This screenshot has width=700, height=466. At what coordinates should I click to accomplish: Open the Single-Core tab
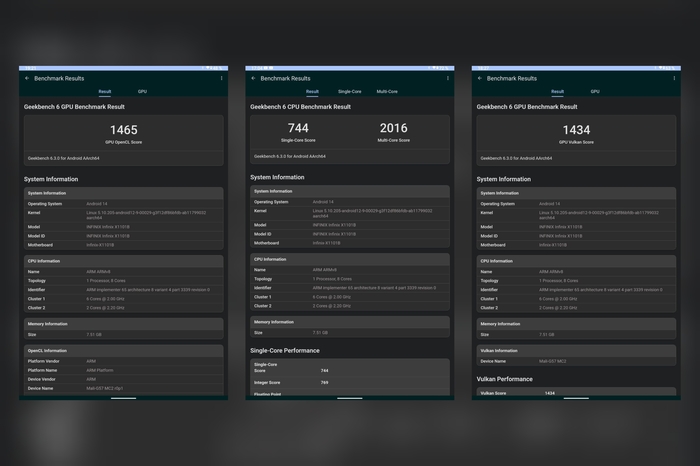(350, 91)
